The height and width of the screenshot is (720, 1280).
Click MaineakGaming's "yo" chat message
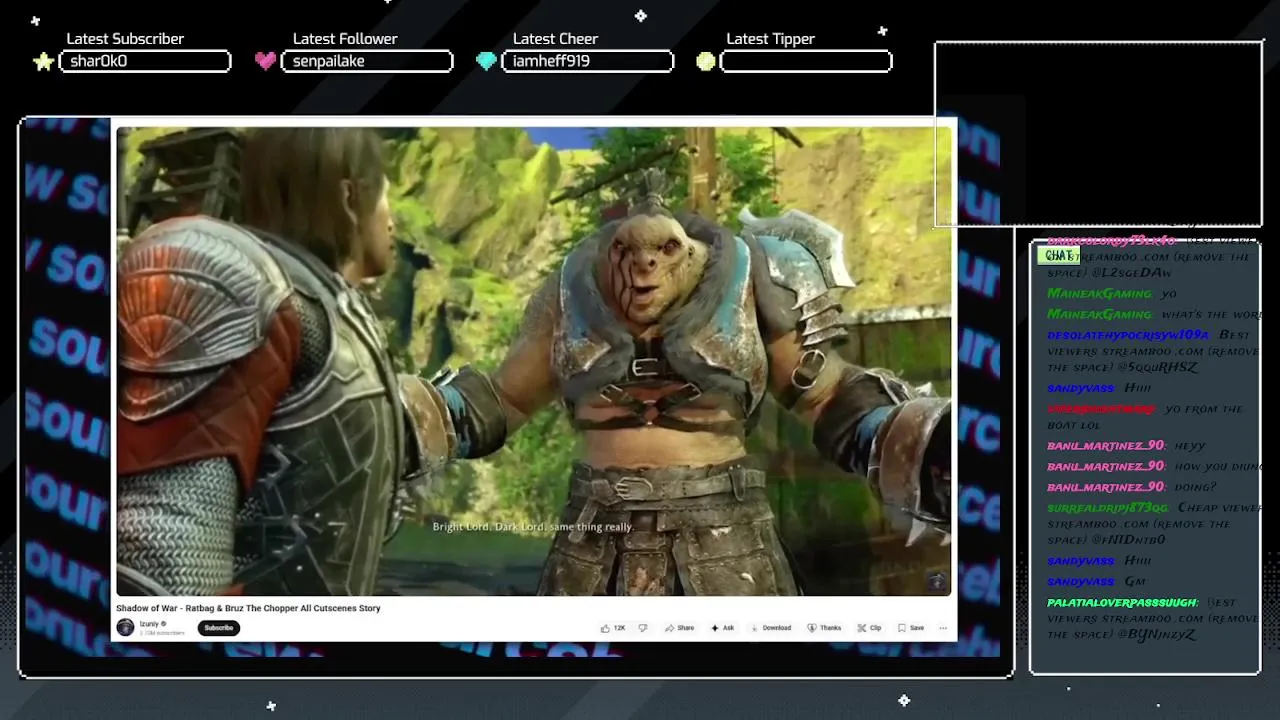point(1169,294)
